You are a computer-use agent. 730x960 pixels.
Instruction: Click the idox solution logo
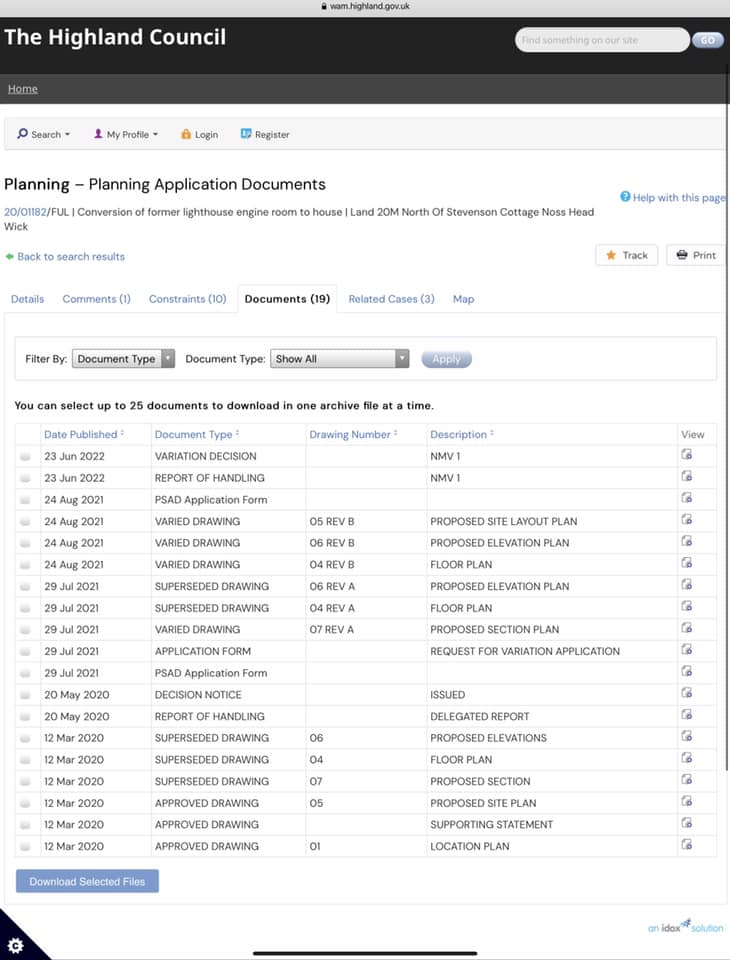tap(685, 926)
